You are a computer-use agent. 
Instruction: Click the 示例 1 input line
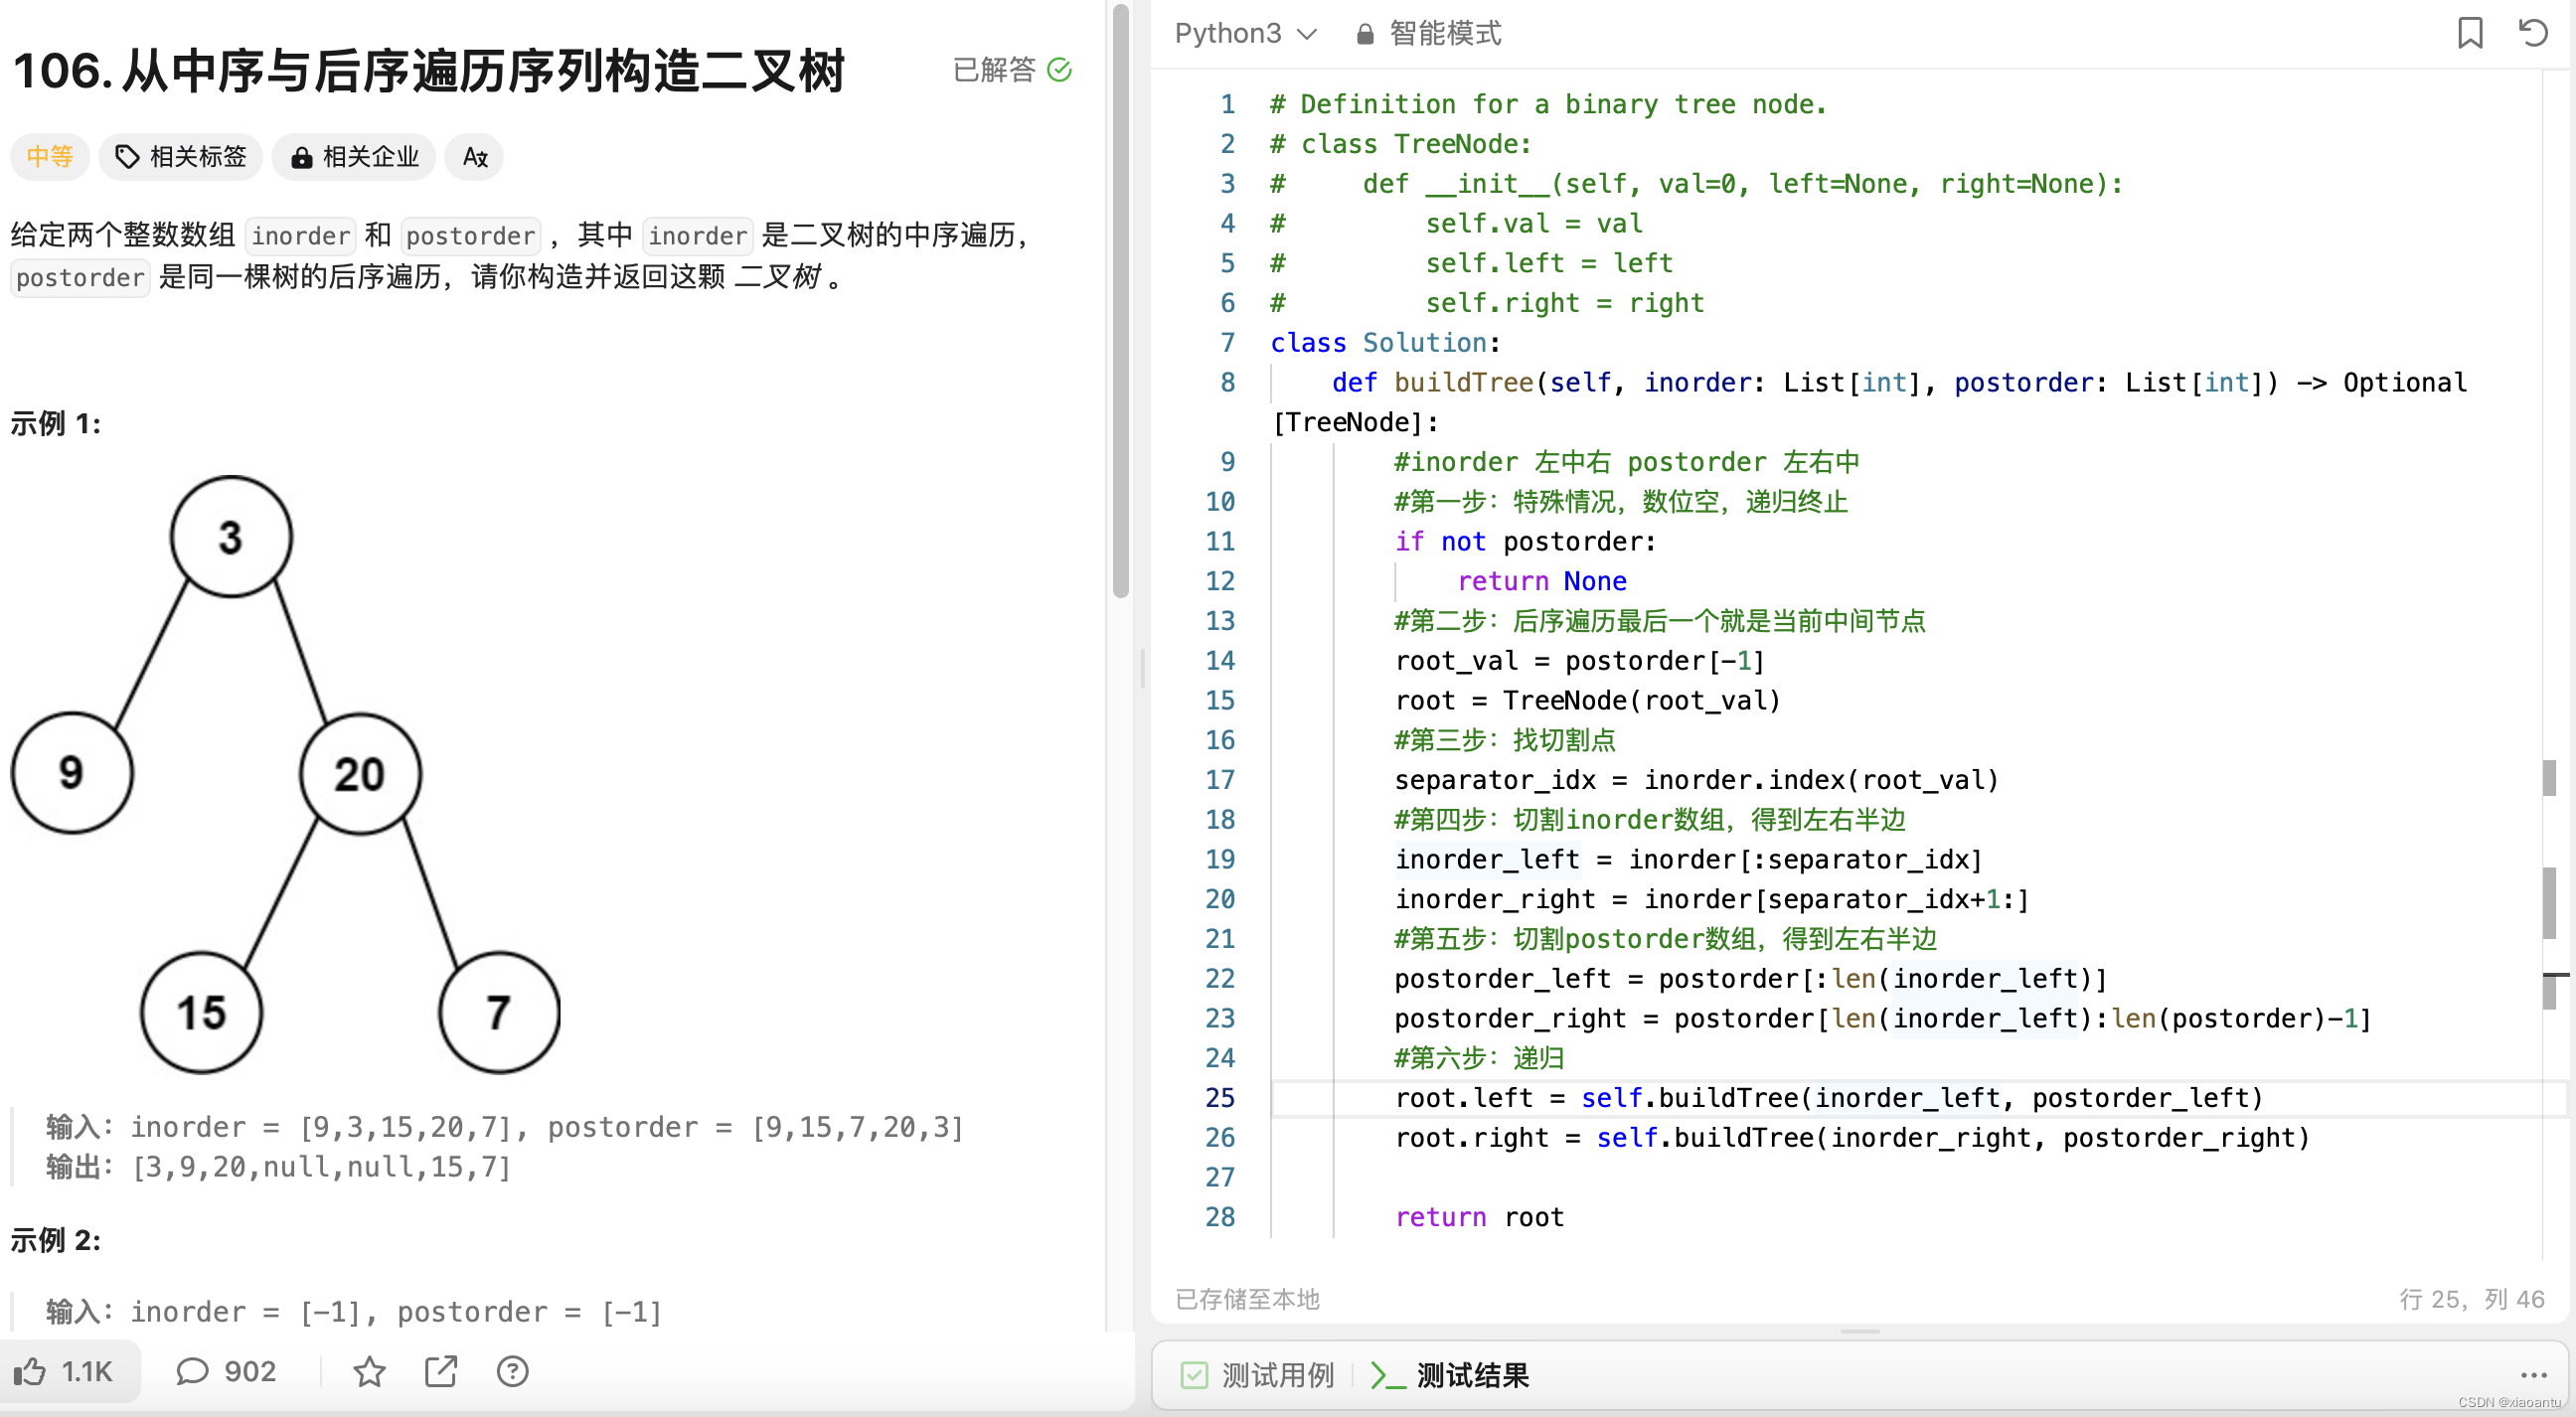(504, 1127)
